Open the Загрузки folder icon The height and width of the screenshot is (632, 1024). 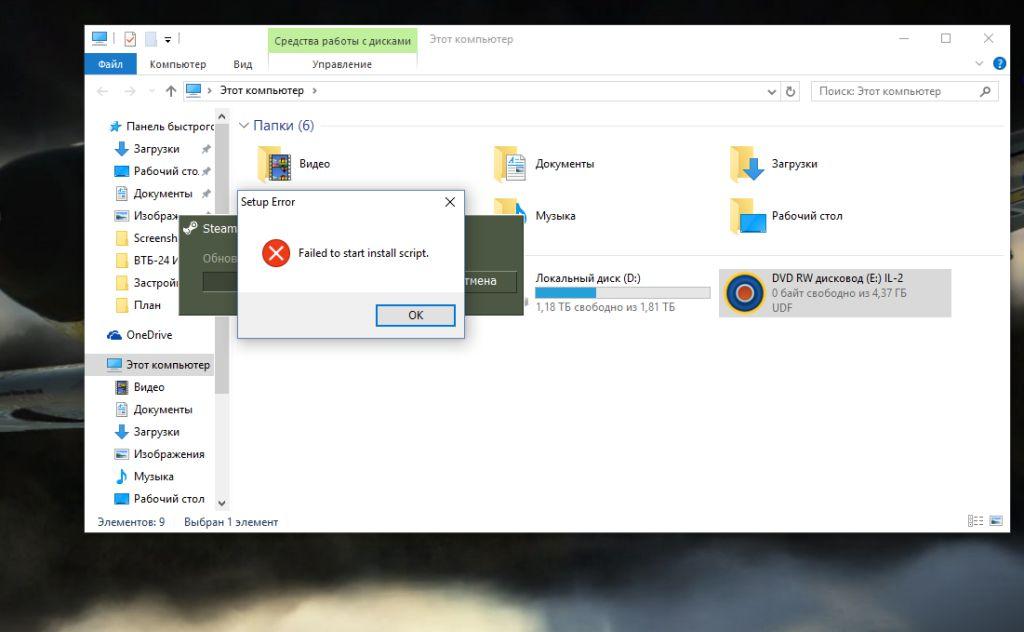coord(746,164)
